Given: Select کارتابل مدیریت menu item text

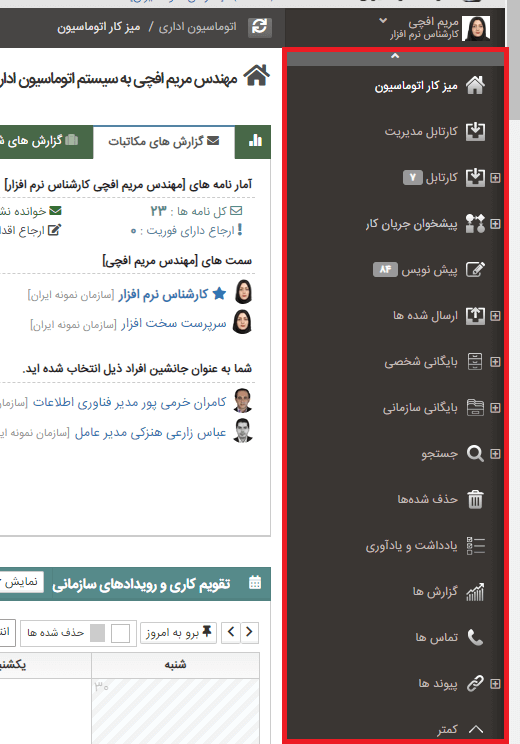Looking at the screenshot, I should [x=421, y=131].
